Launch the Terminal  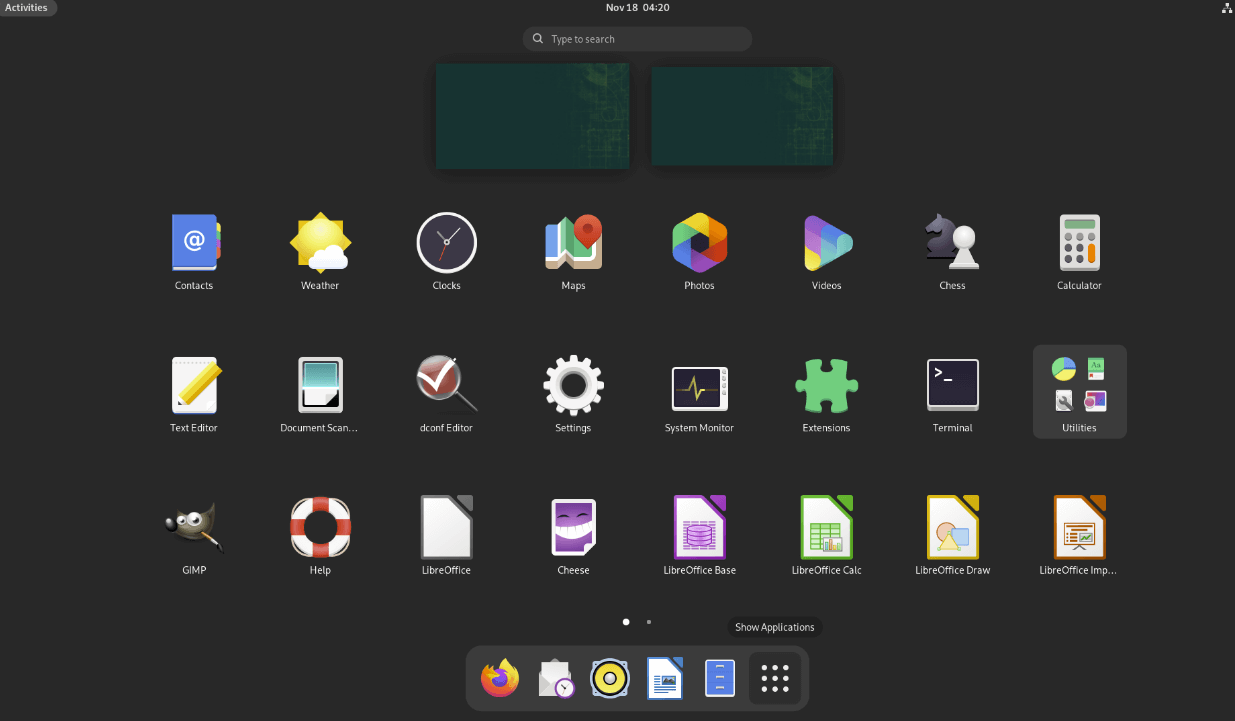point(952,385)
